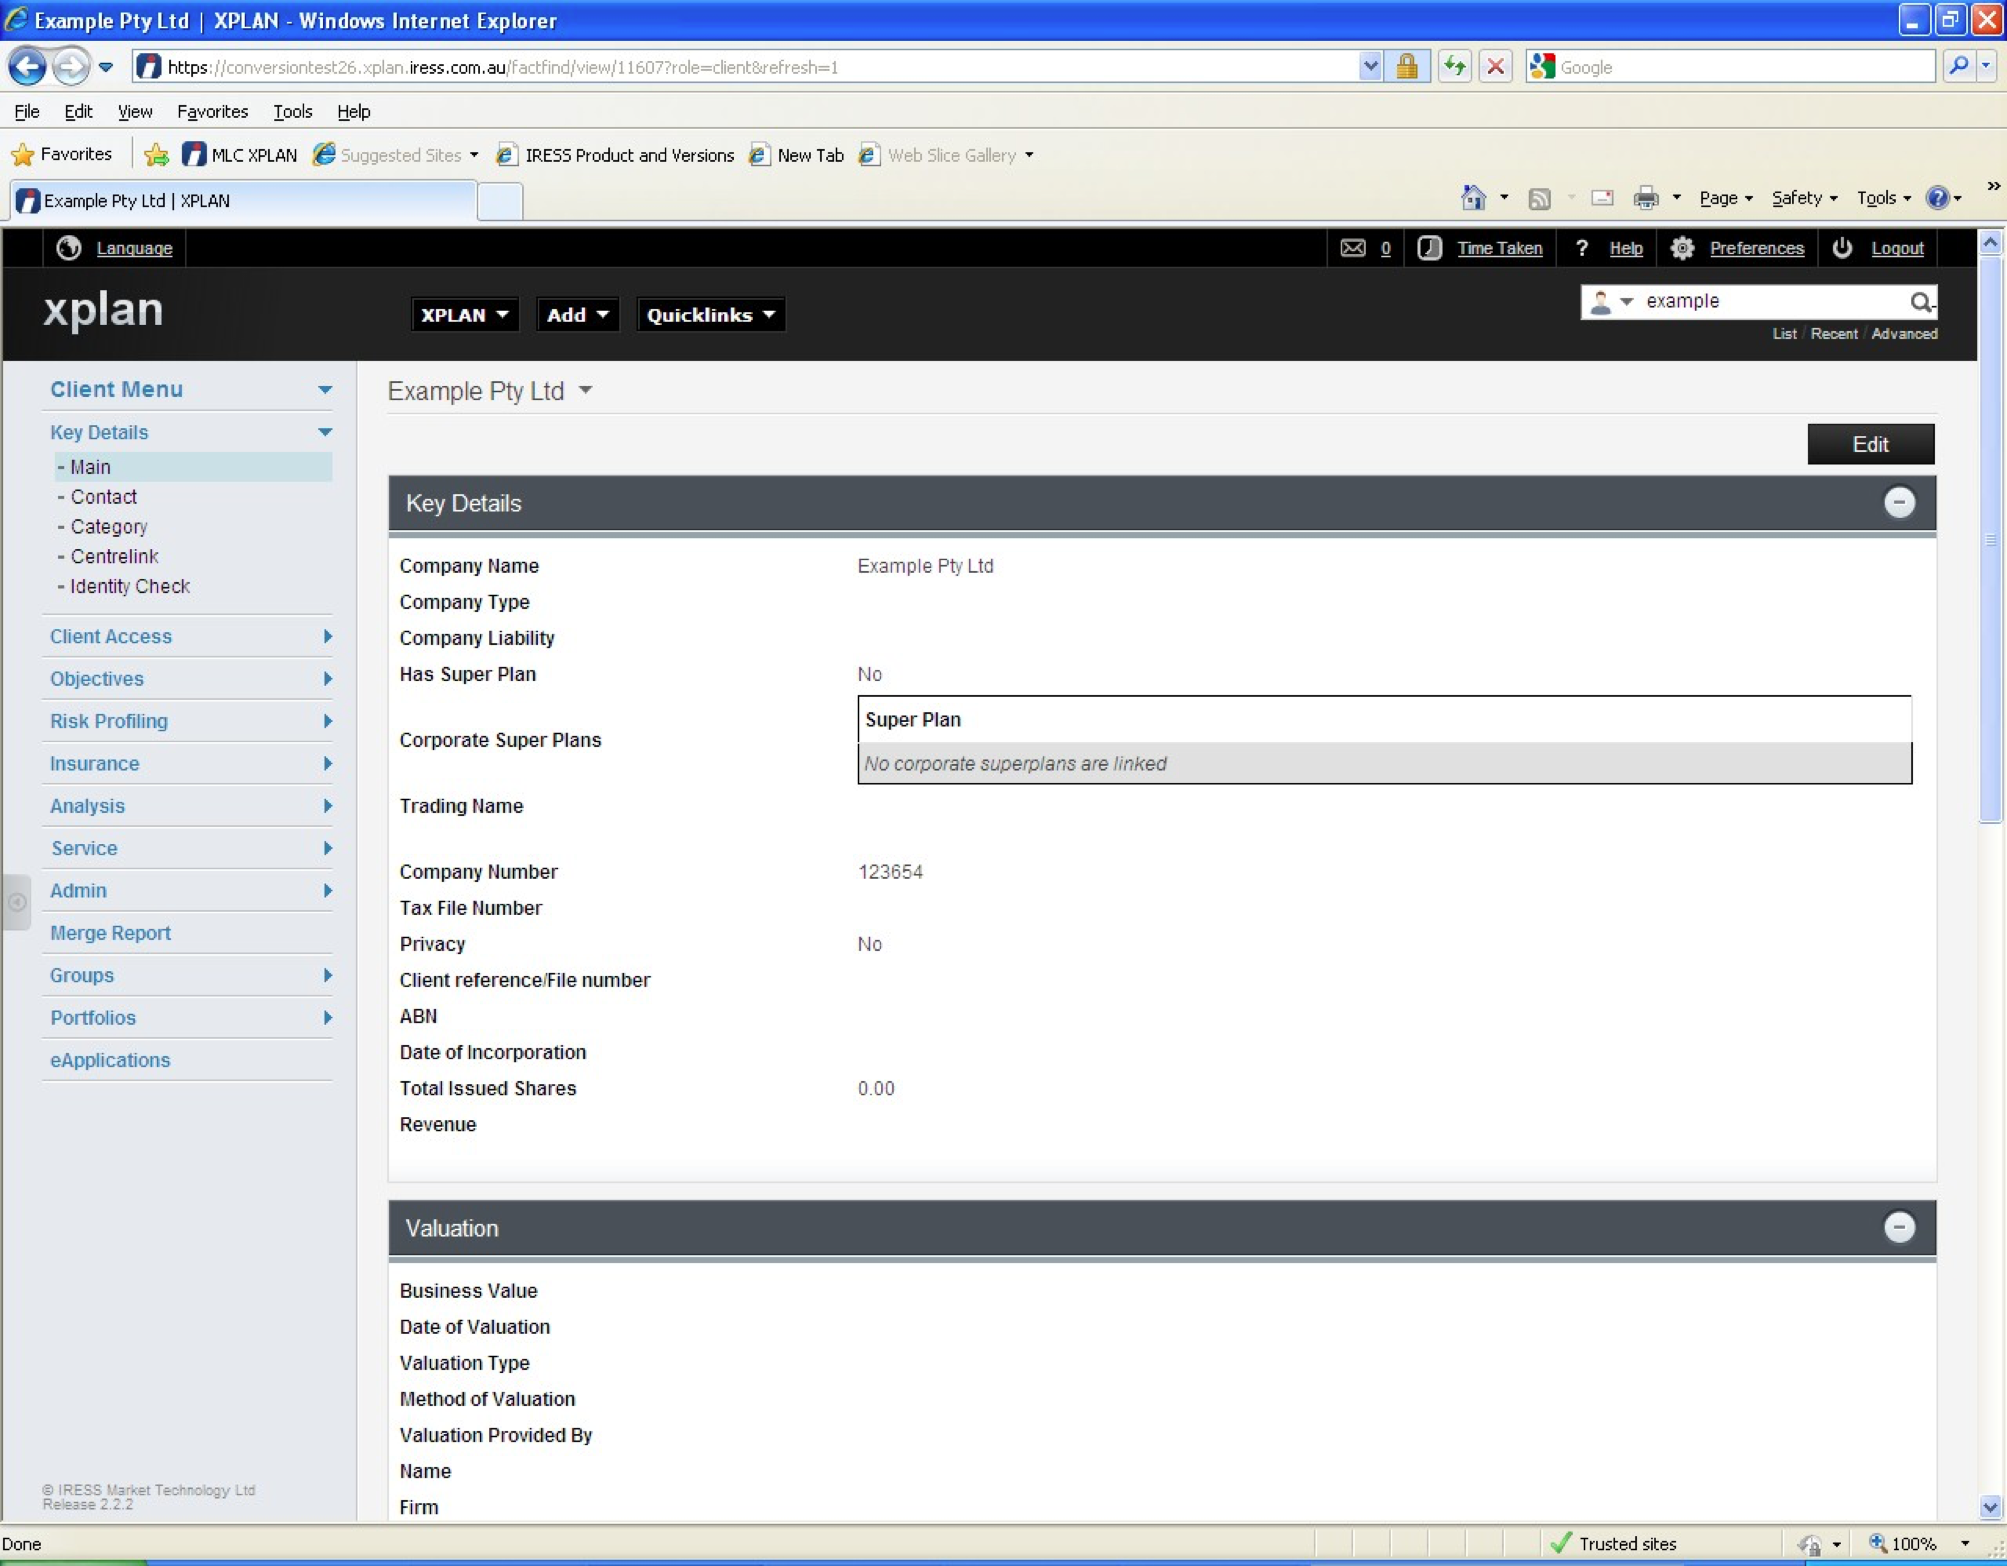This screenshot has width=2007, height=1566.
Task: Open the Favorites menu in menu bar
Action: pyautogui.click(x=212, y=111)
